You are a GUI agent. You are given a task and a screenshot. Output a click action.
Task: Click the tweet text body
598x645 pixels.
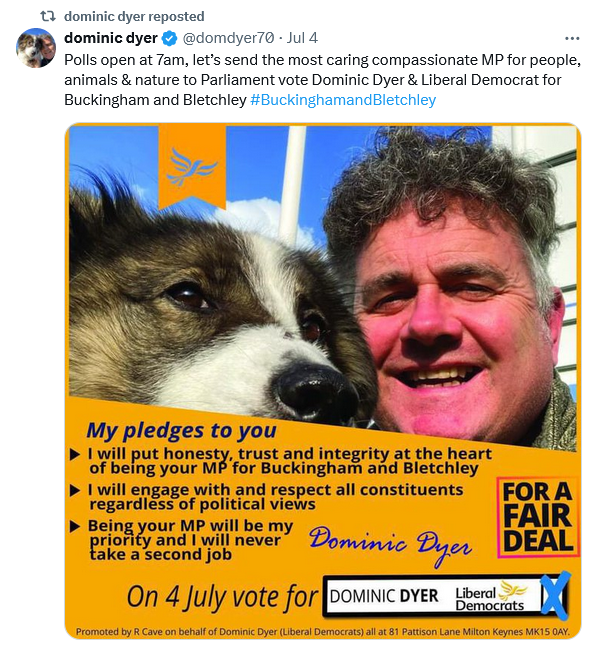coord(322,80)
